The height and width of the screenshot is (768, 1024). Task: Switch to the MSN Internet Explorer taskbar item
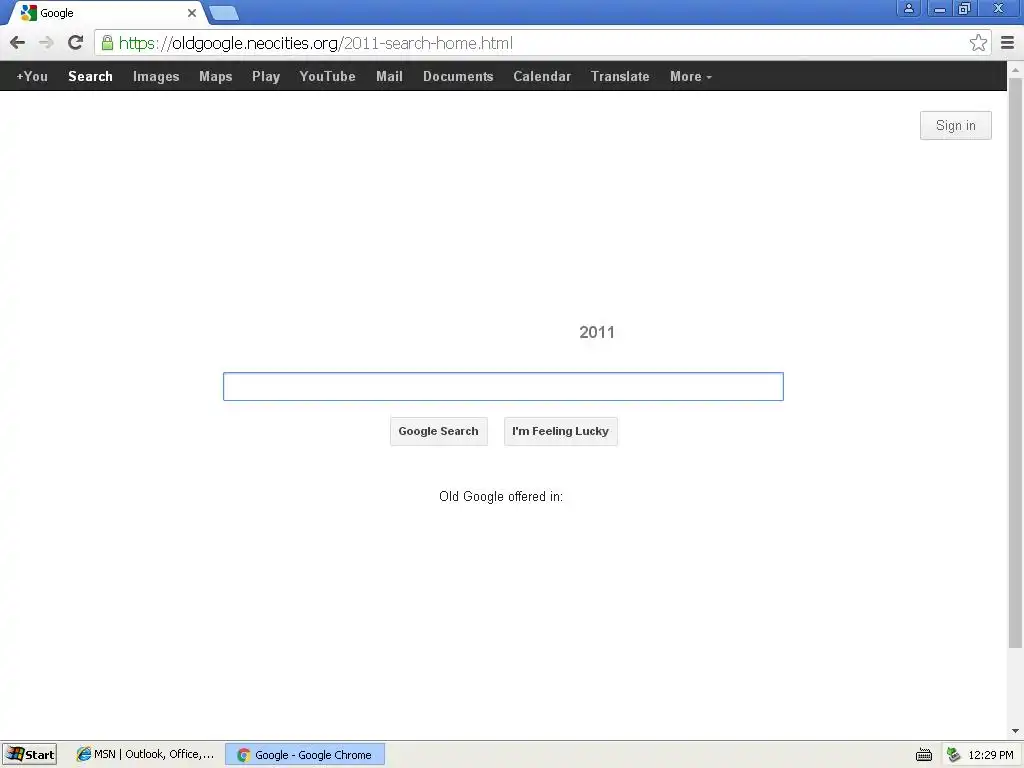145,754
